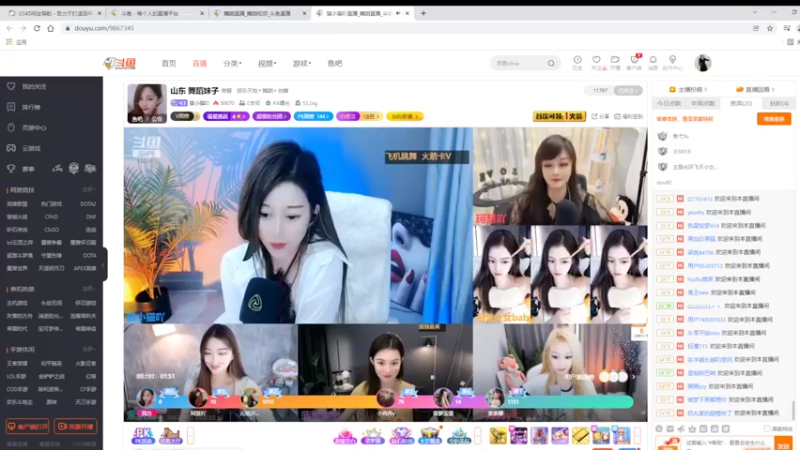Click the orange 发送 send button
The width and height of the screenshot is (800, 450).
pos(783,443)
